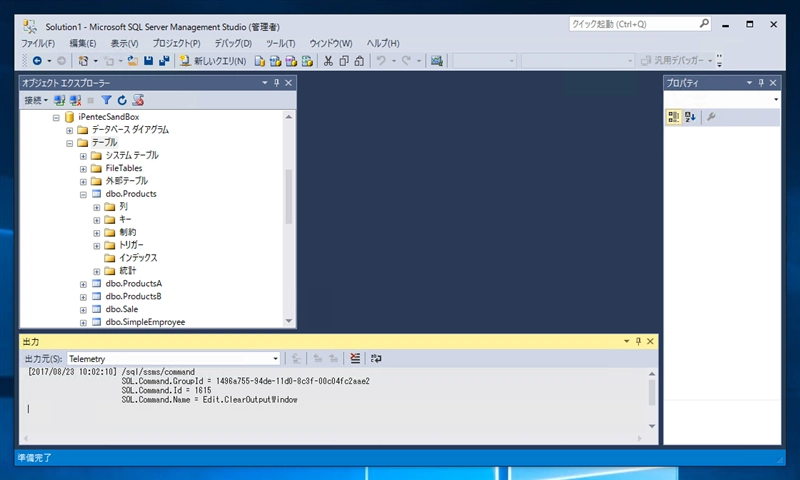Expand the 統計 folder

[96, 272]
